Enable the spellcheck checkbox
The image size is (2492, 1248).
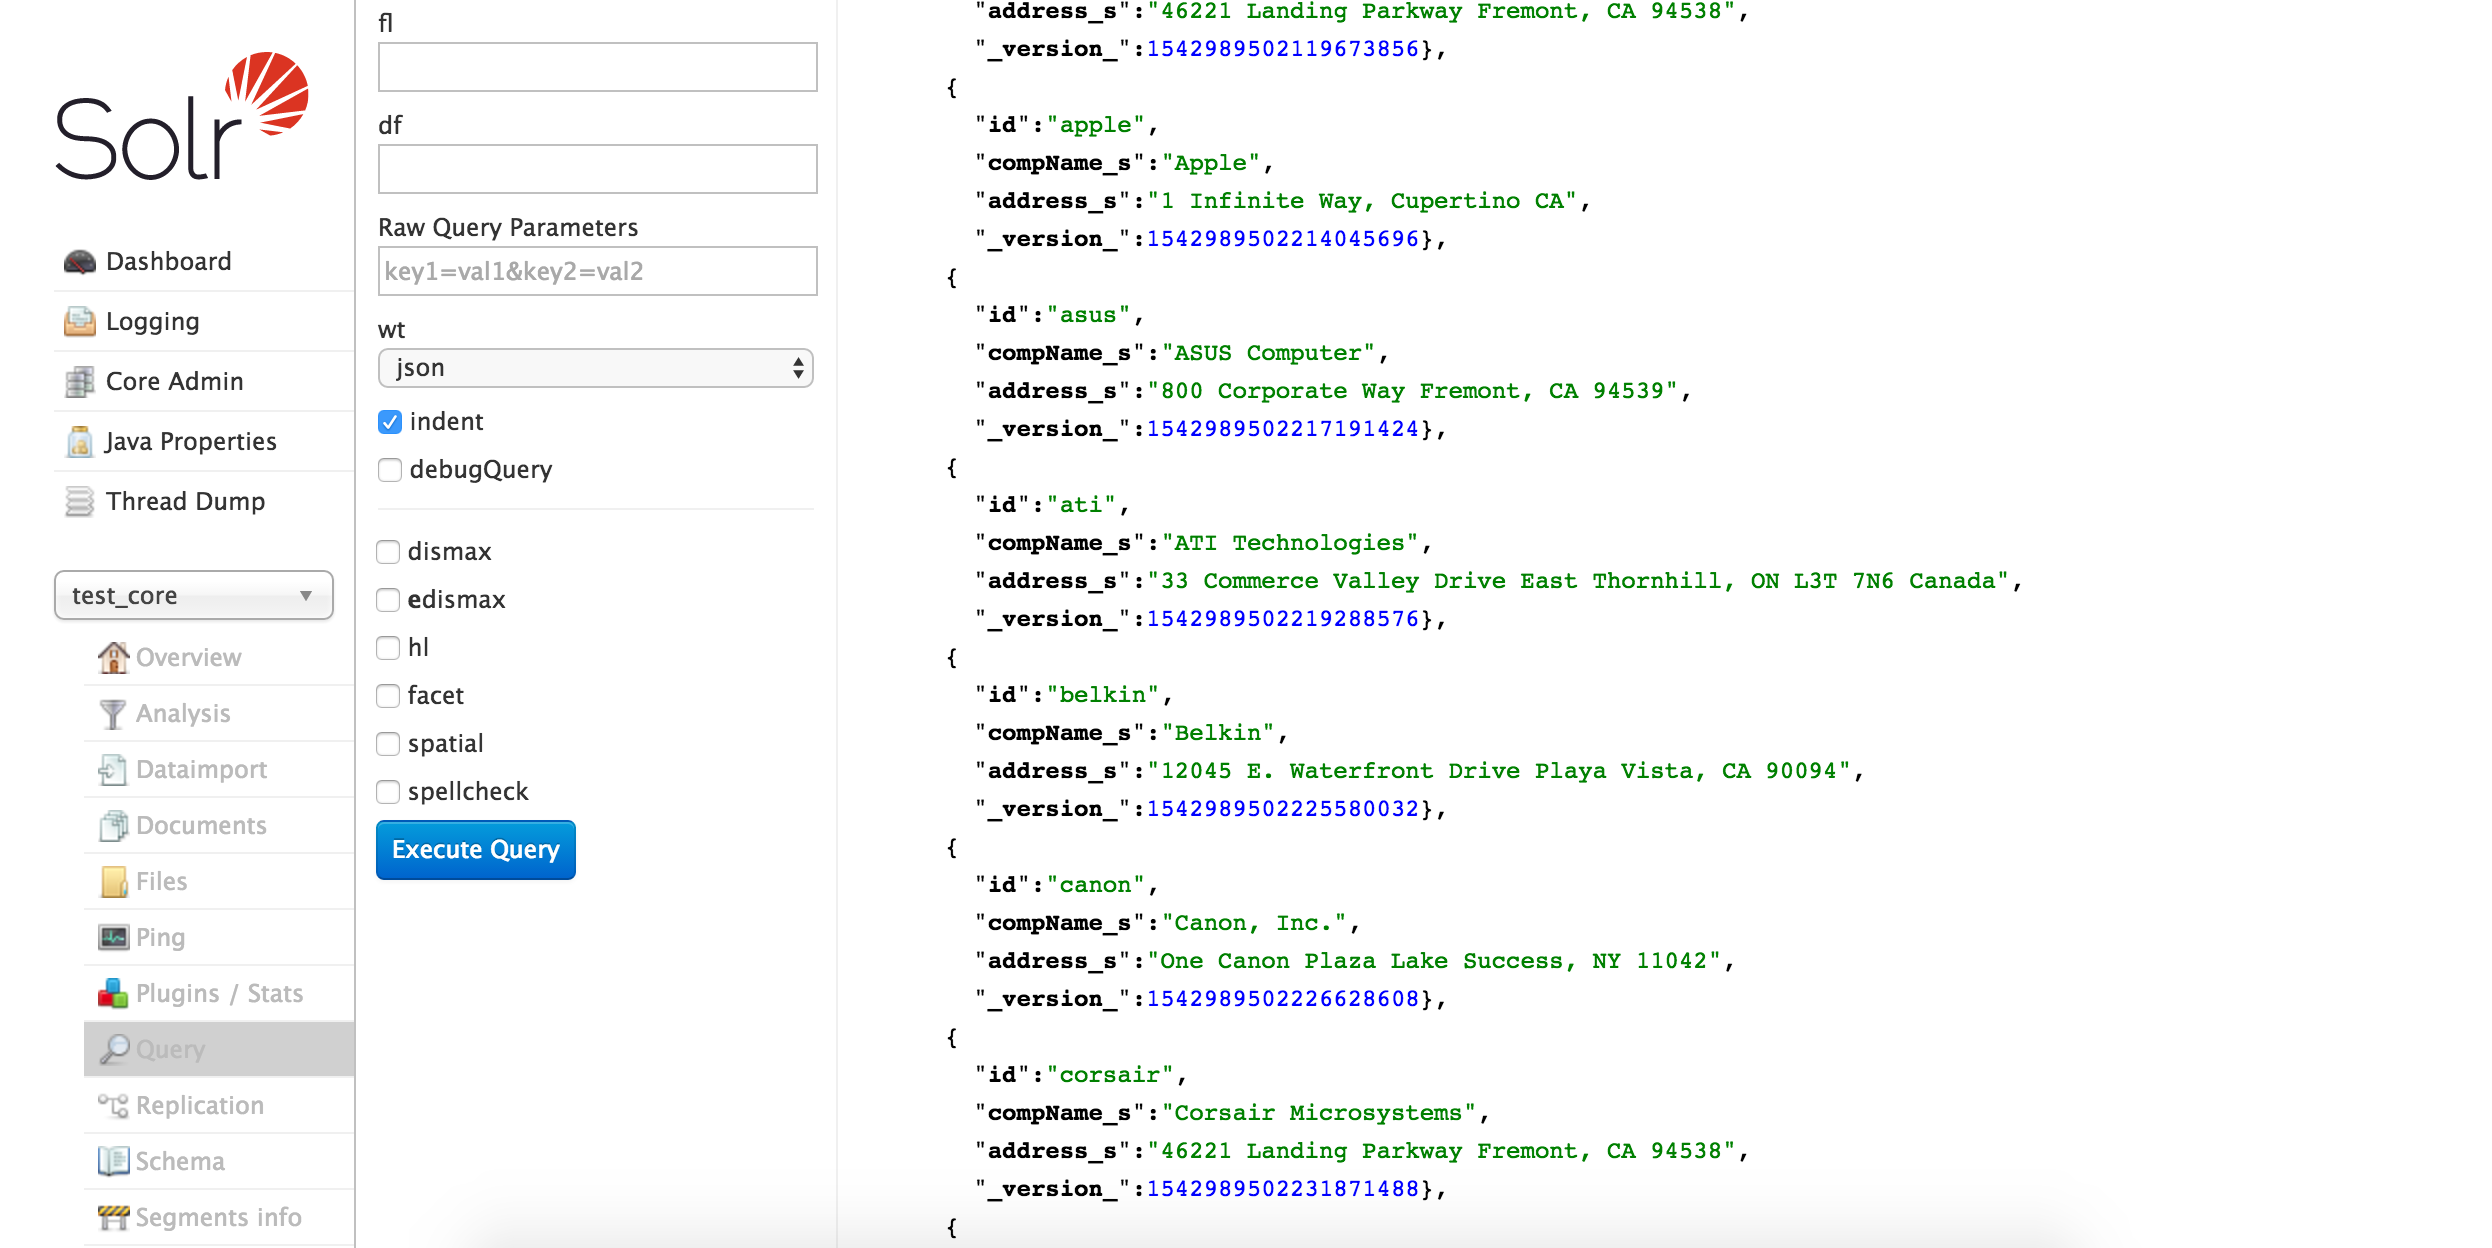pyautogui.click(x=388, y=792)
